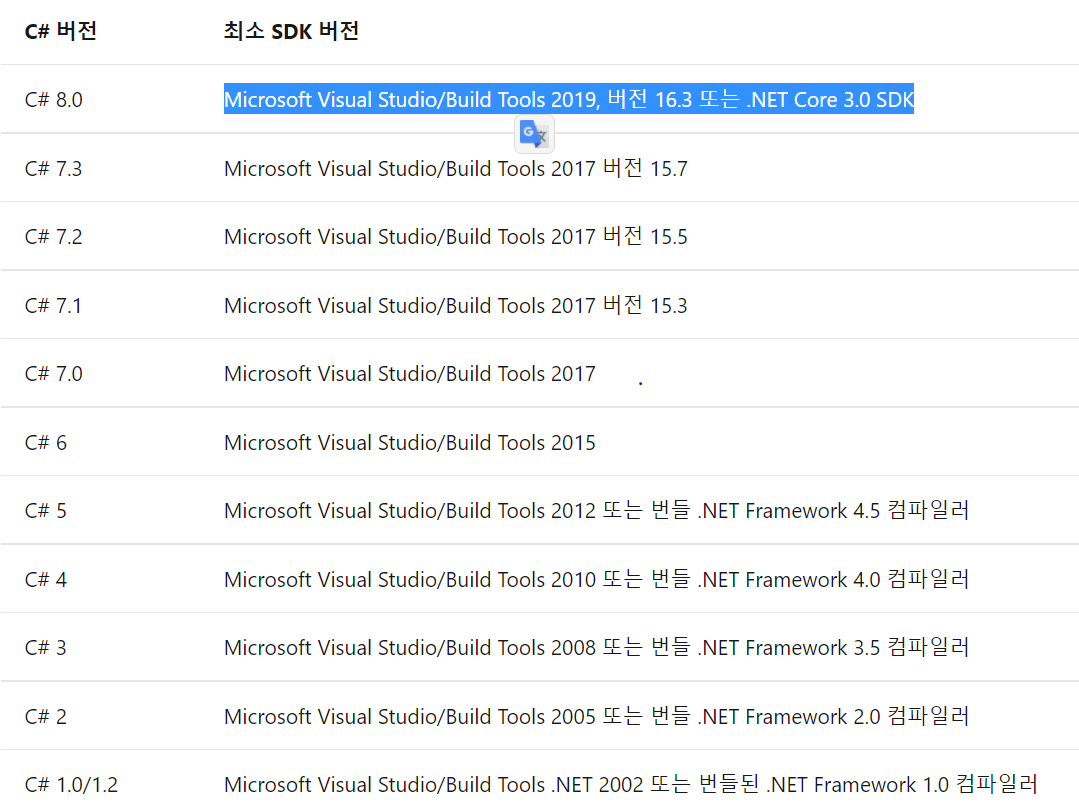Image resolution: width=1079 pixels, height=804 pixels.
Task: Click '.NET Framework 1.0 컴파일러' row text
Action: [x=631, y=785]
